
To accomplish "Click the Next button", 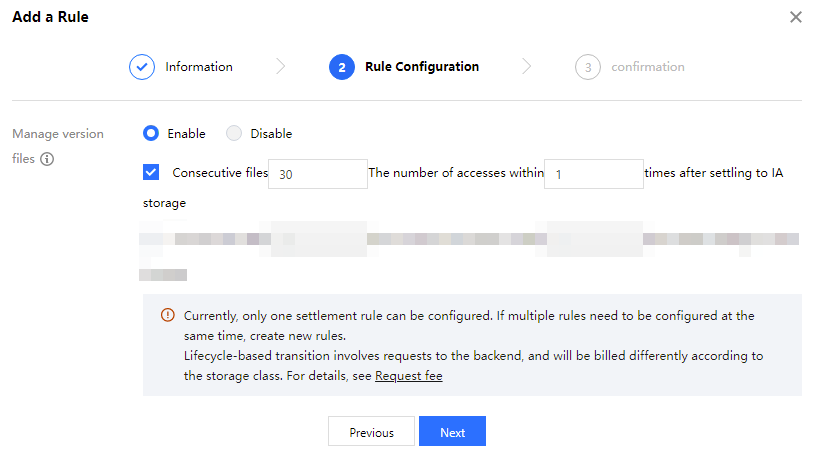I will pos(452,432).
